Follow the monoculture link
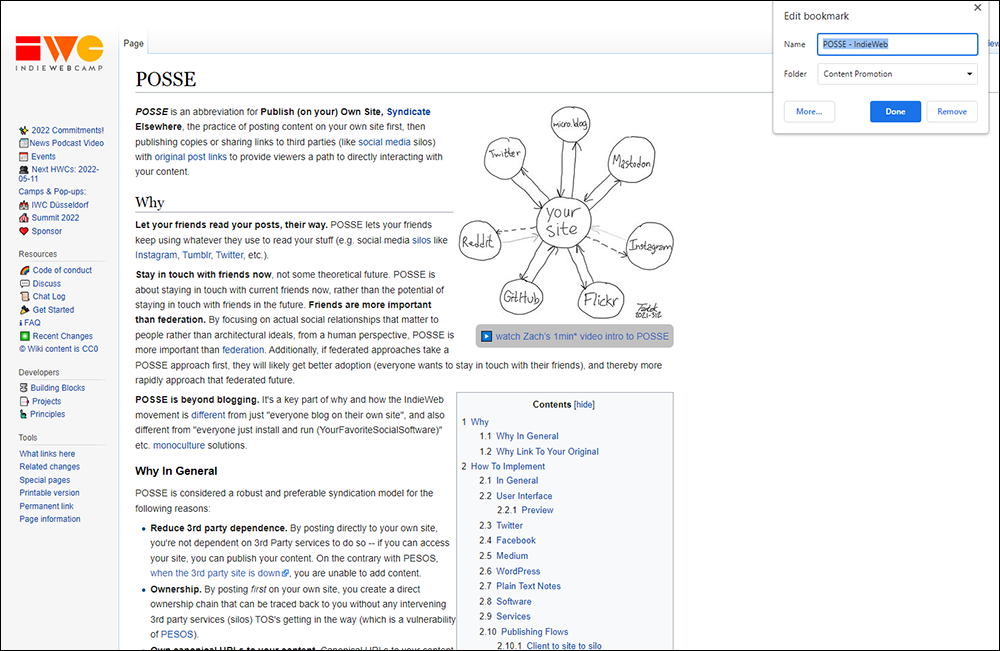 [x=179, y=446]
